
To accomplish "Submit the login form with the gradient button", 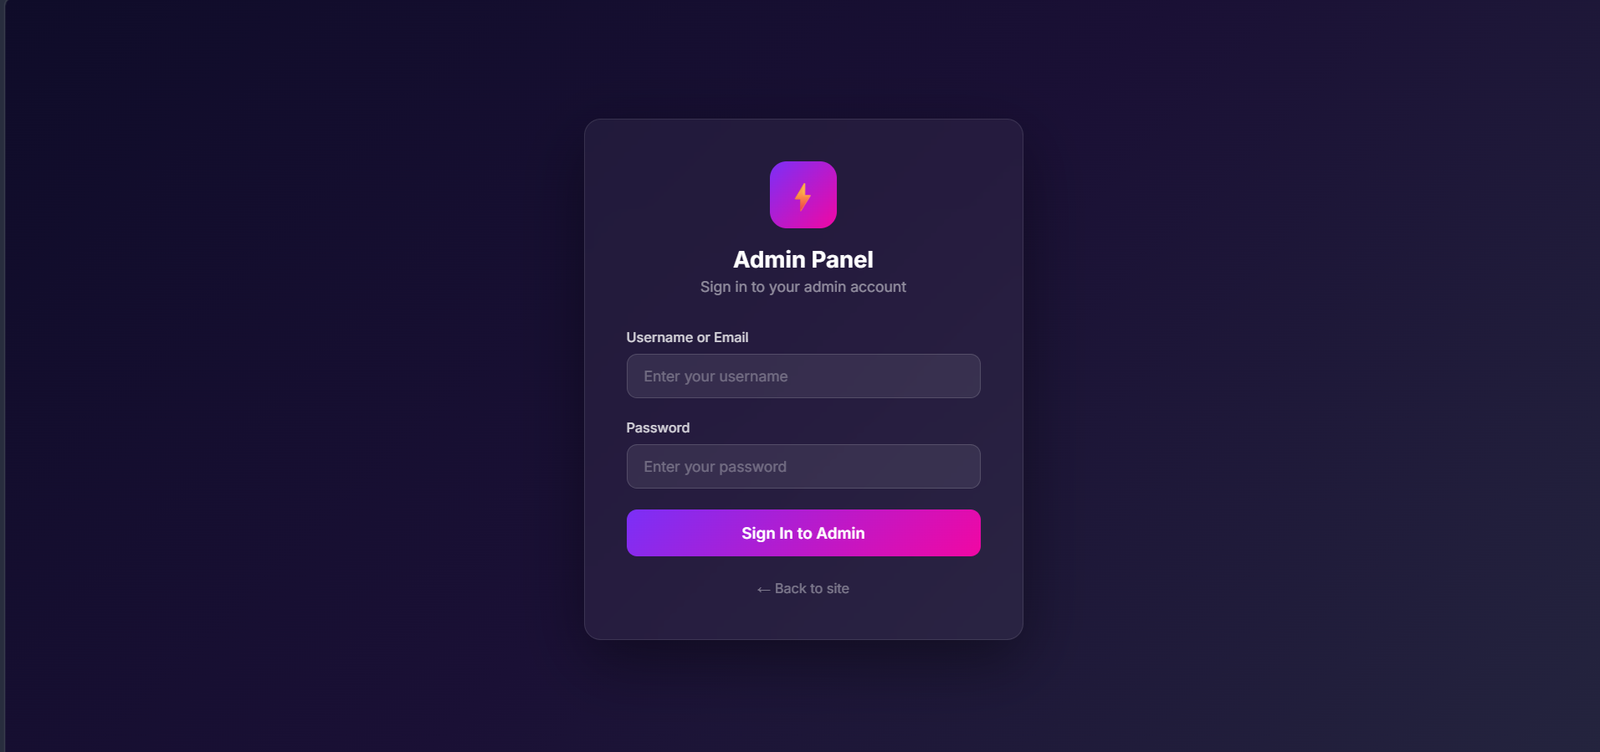I will [803, 533].
